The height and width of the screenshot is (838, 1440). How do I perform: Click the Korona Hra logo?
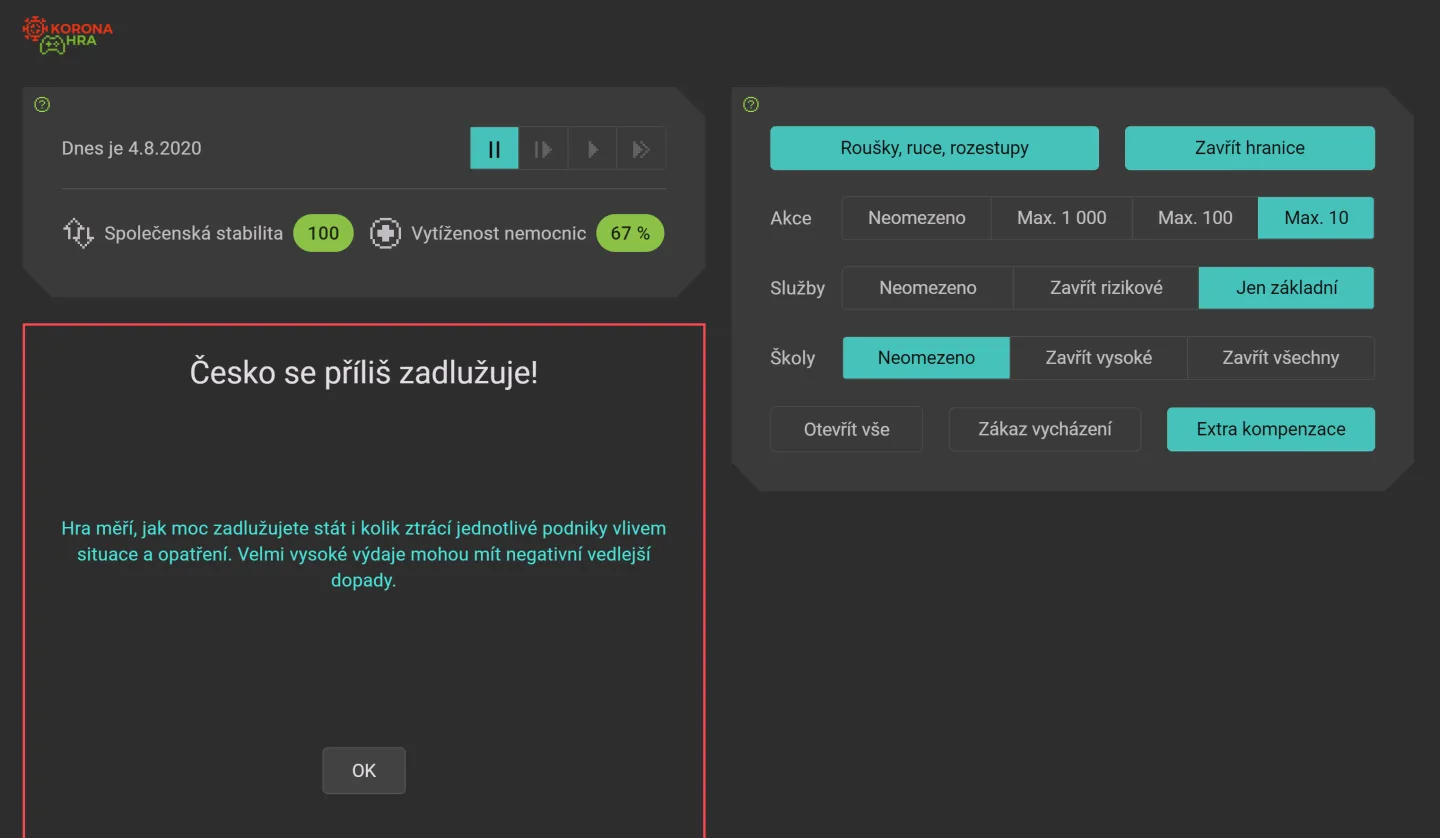click(x=67, y=35)
